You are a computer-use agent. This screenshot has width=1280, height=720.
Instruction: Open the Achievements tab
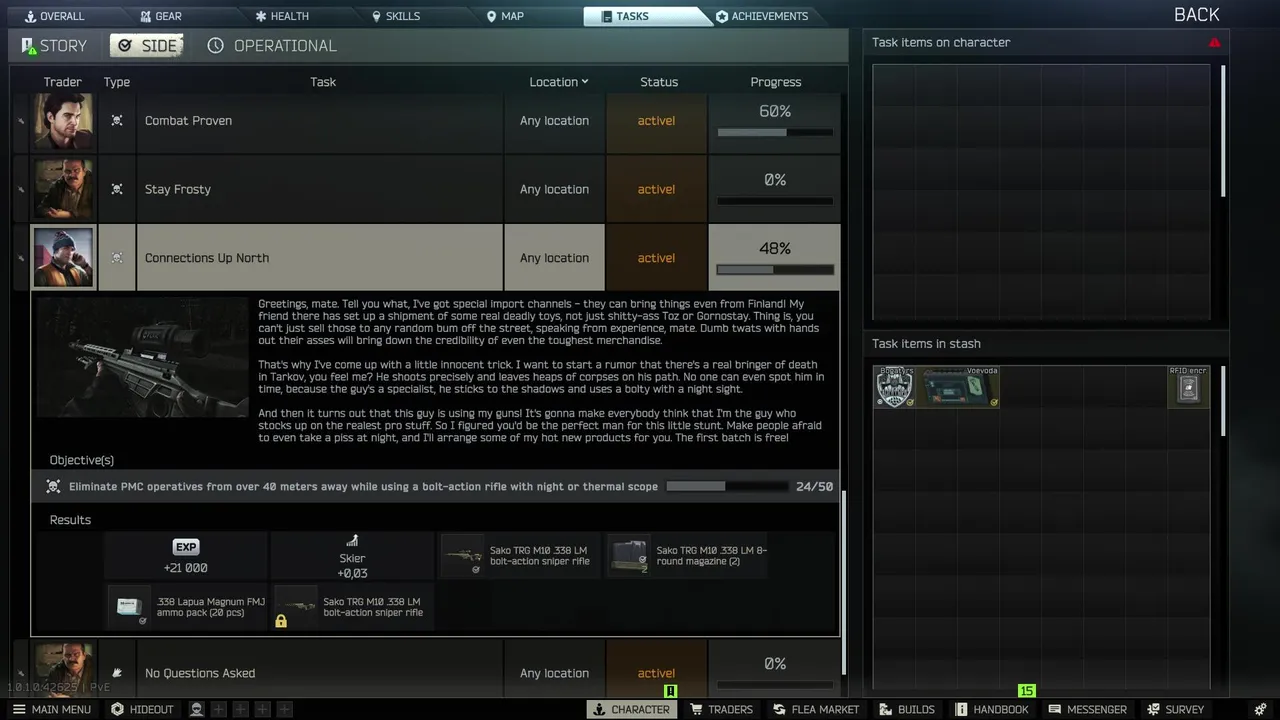tap(762, 16)
